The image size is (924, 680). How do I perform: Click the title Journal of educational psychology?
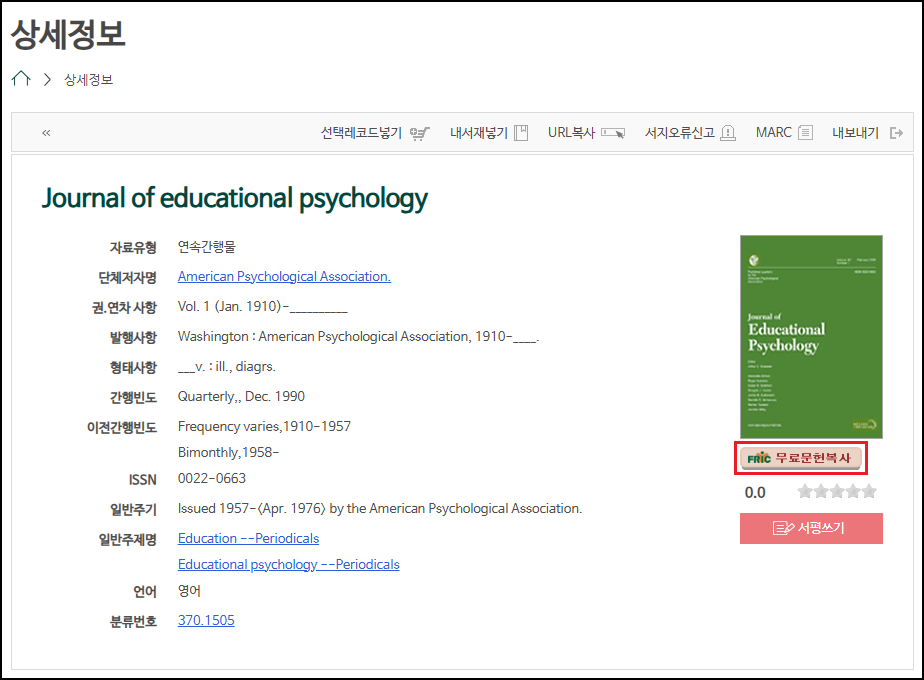[x=235, y=199]
